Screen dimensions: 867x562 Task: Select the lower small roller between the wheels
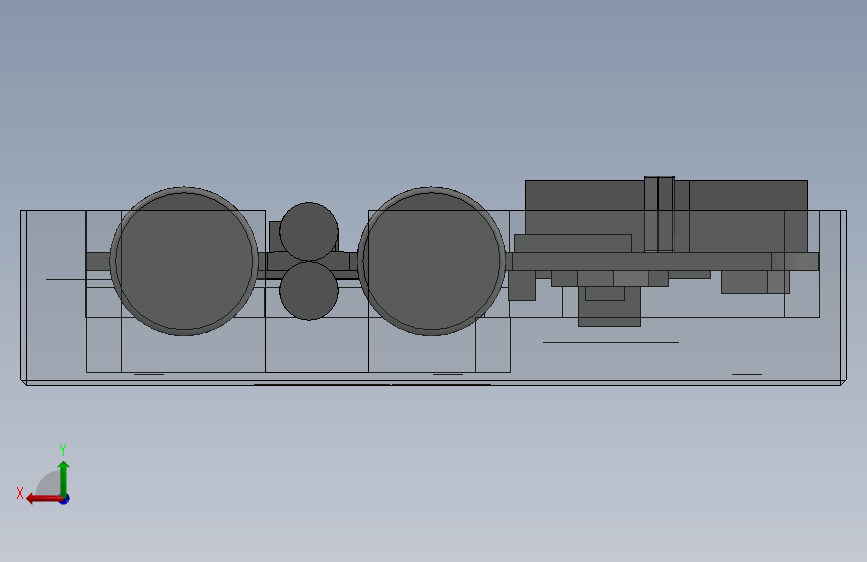[x=309, y=290]
